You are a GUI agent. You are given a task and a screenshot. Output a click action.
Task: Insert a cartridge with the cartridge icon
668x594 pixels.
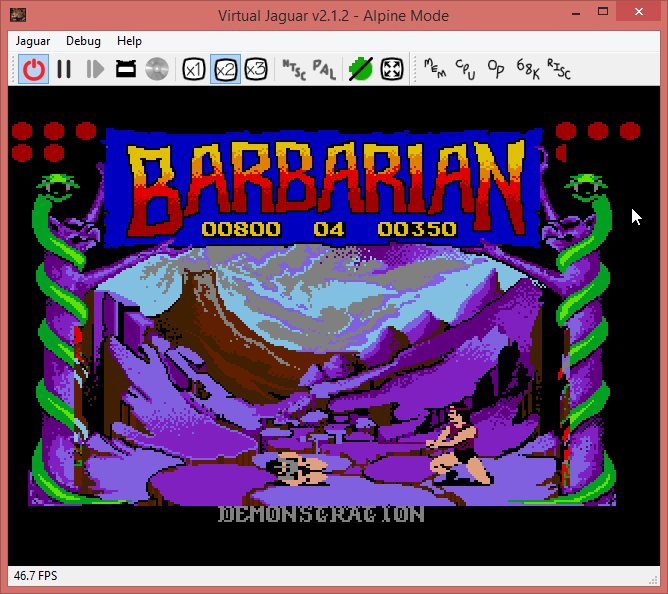tap(126, 69)
